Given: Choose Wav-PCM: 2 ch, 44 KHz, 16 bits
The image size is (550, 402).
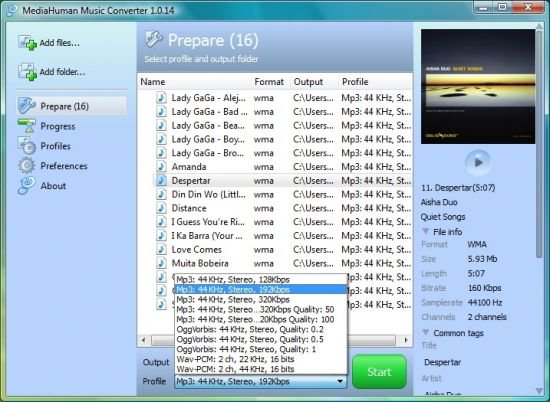Looking at the screenshot, I should (x=261, y=369).
